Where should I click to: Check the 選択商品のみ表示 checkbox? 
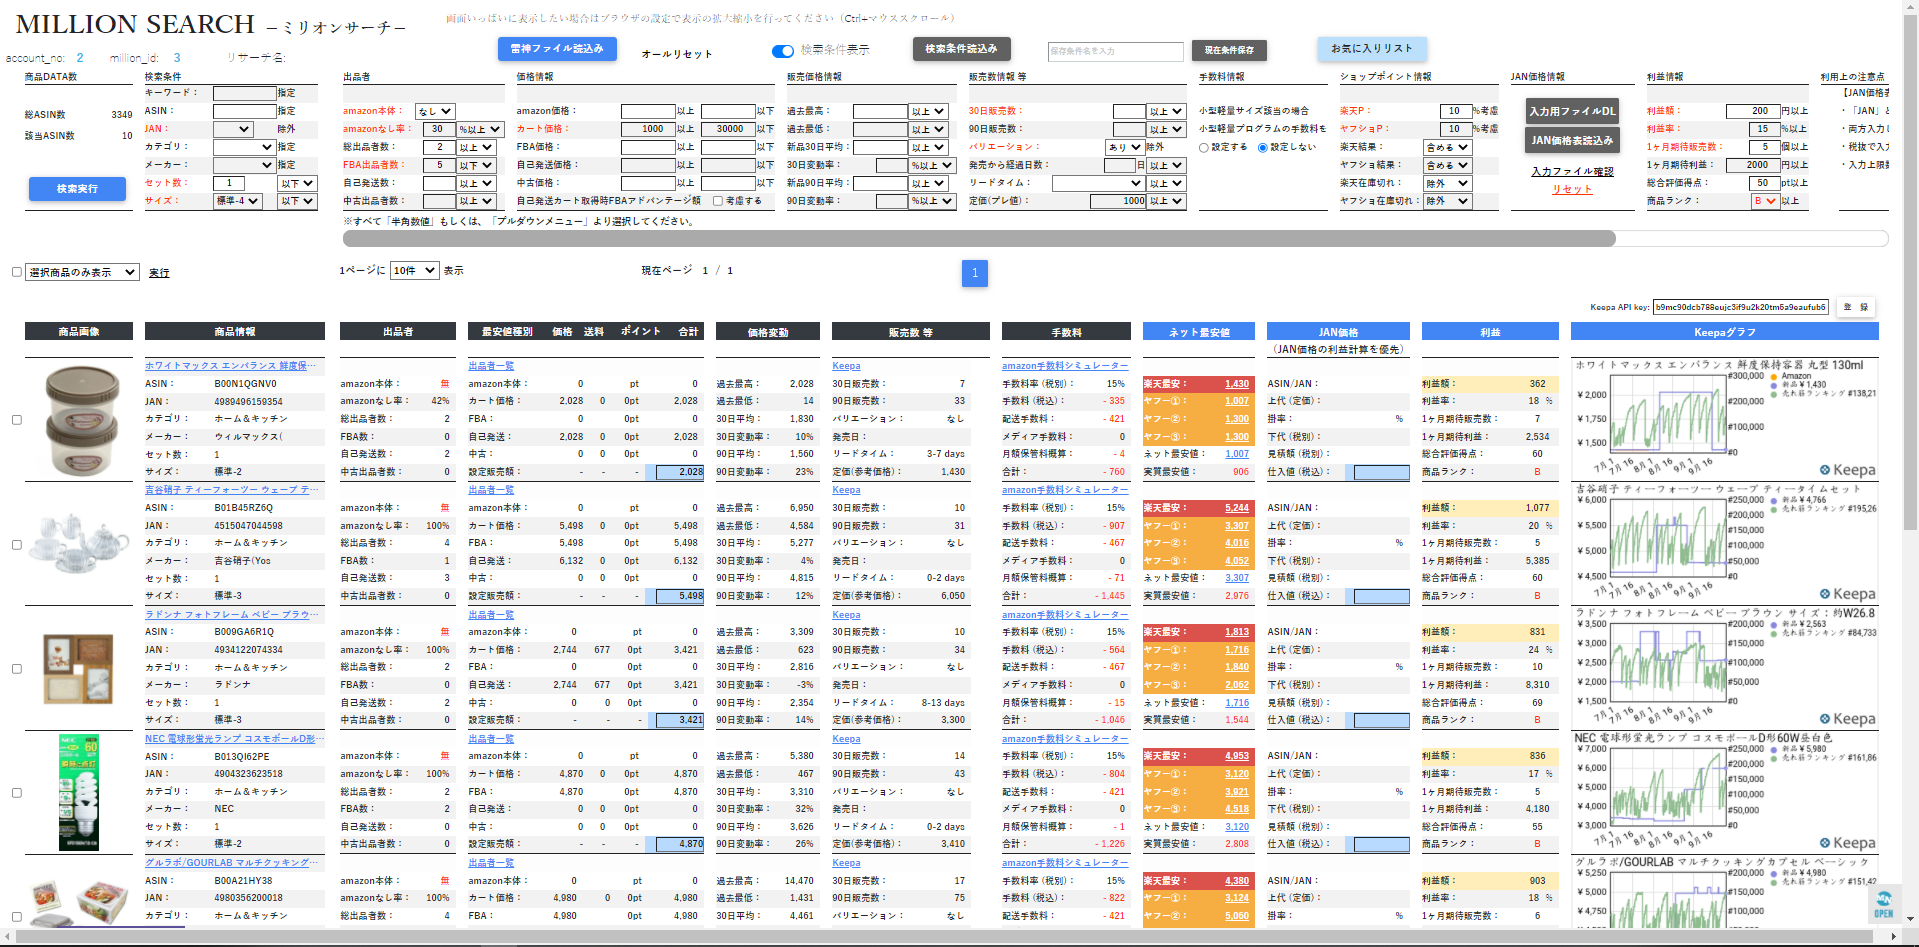[x=16, y=272]
